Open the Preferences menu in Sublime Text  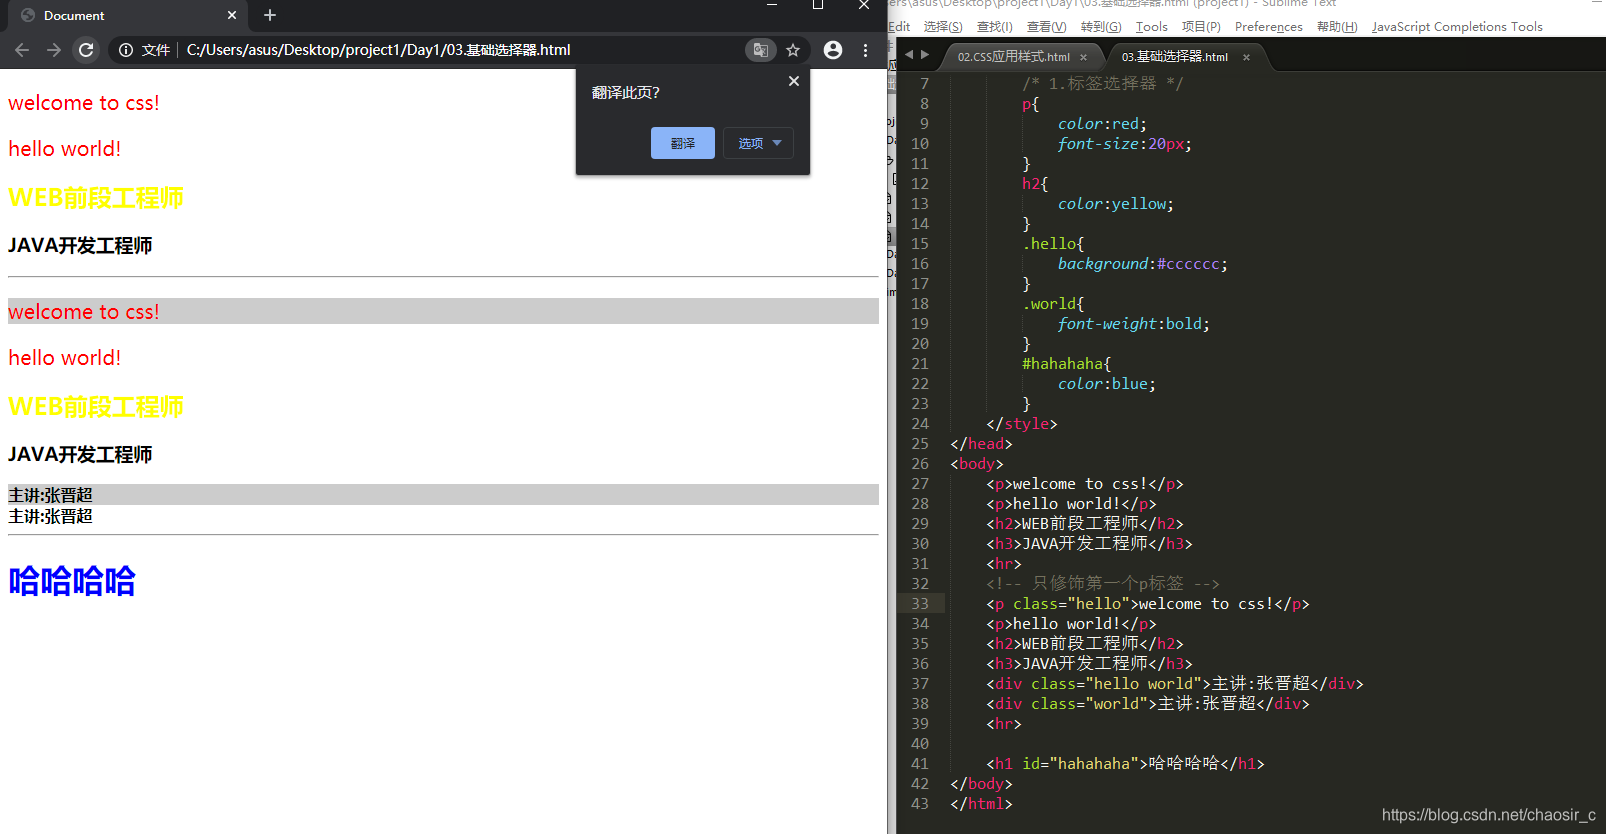pyautogui.click(x=1269, y=27)
